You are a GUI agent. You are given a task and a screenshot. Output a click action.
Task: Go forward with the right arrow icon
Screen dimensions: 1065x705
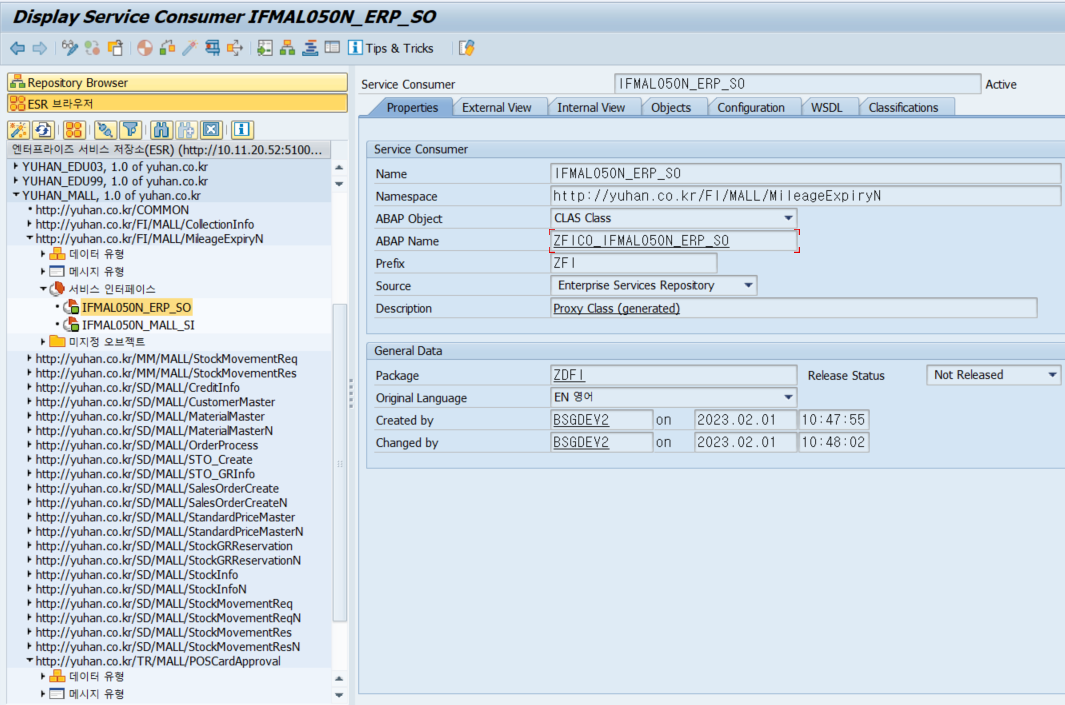[x=40, y=48]
